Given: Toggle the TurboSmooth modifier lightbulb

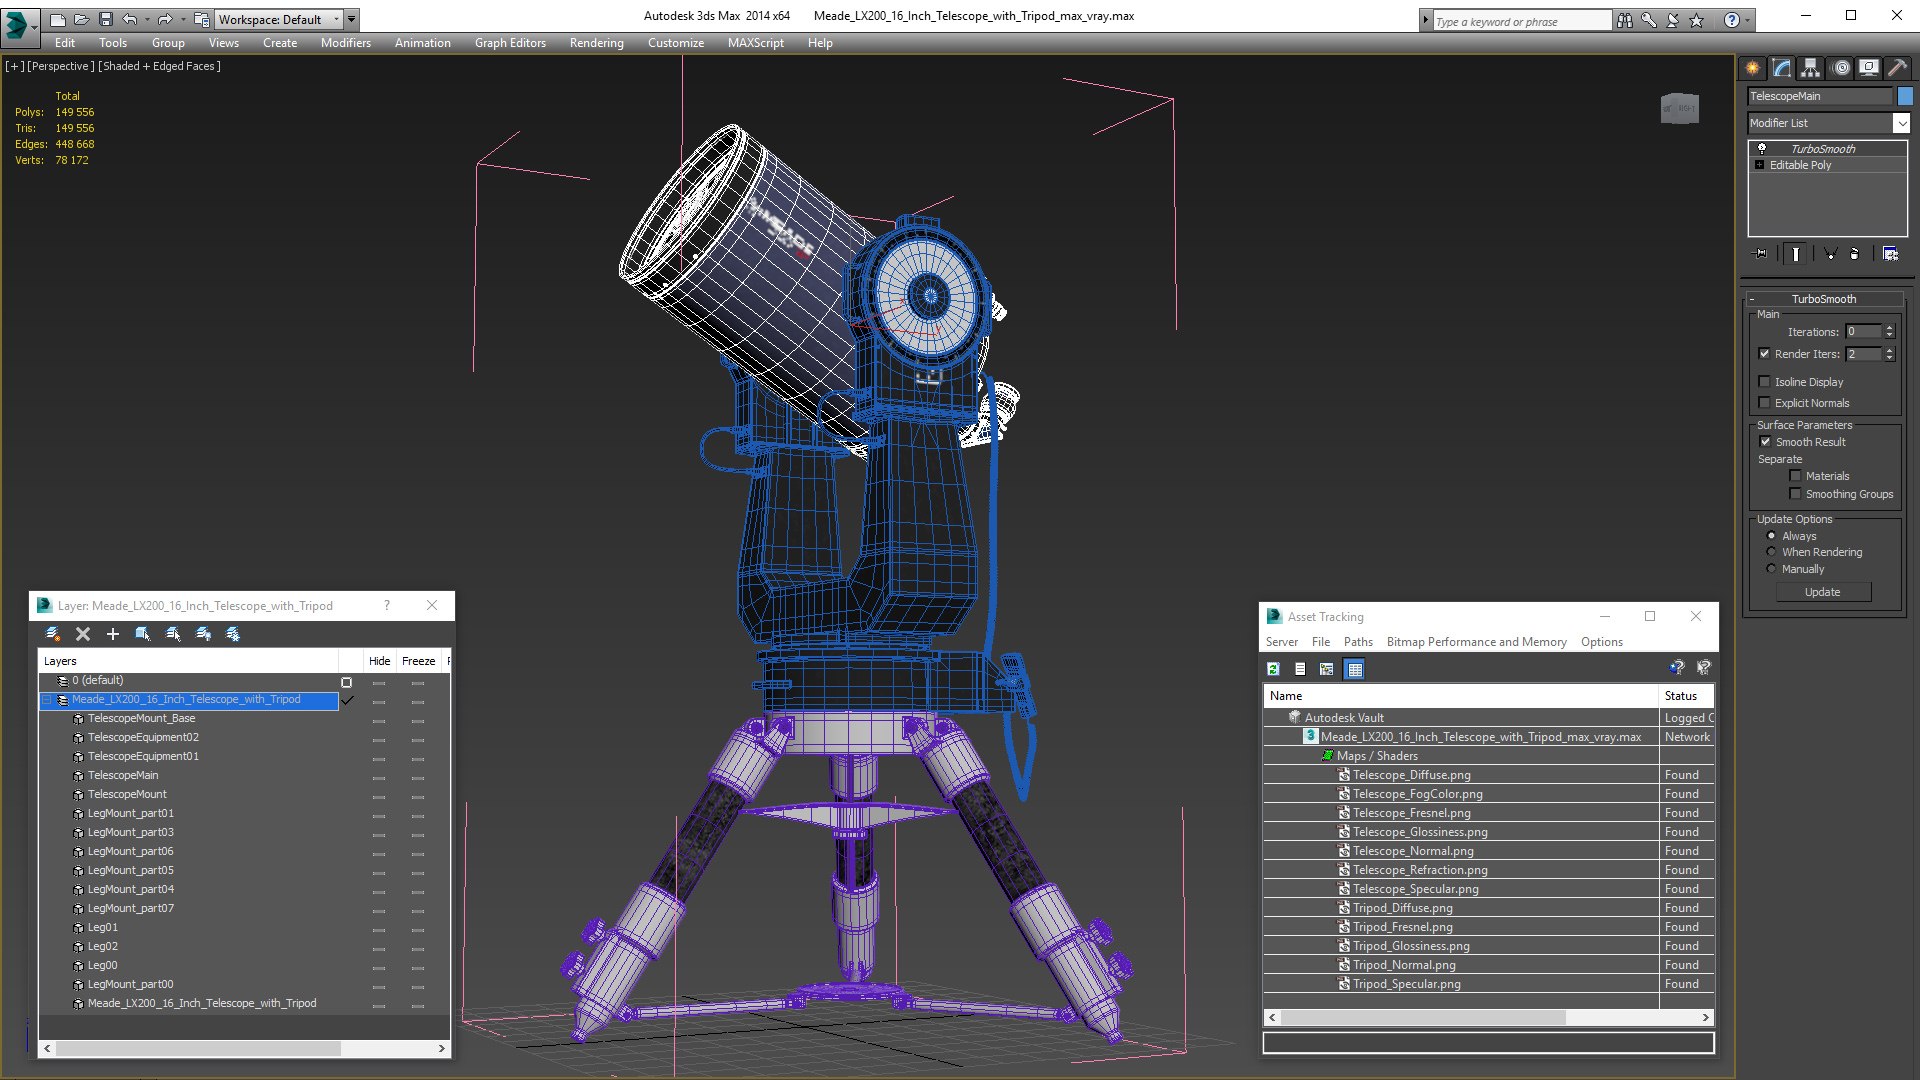Looking at the screenshot, I should click(x=1762, y=148).
